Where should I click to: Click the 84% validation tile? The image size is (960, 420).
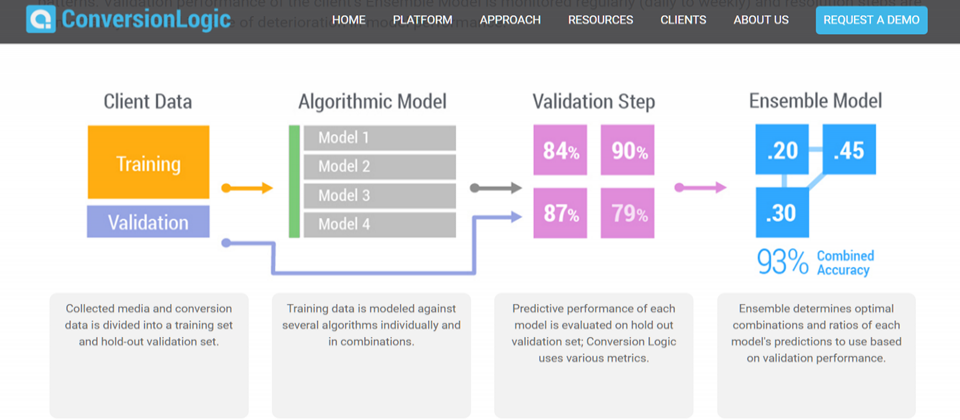click(x=560, y=151)
